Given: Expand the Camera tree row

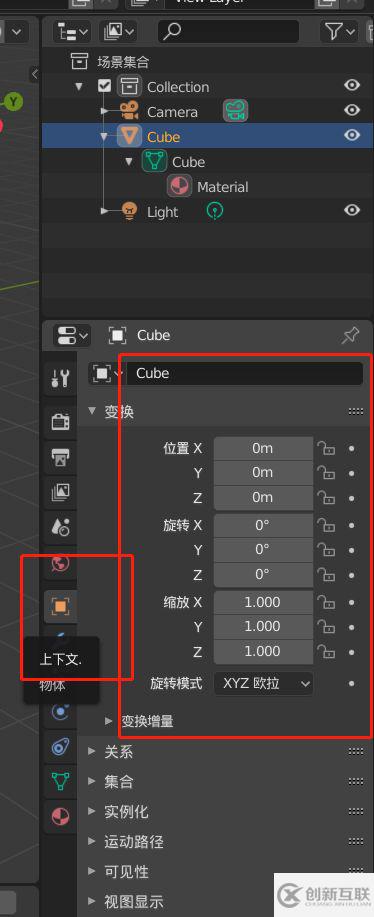Looking at the screenshot, I should (x=105, y=111).
